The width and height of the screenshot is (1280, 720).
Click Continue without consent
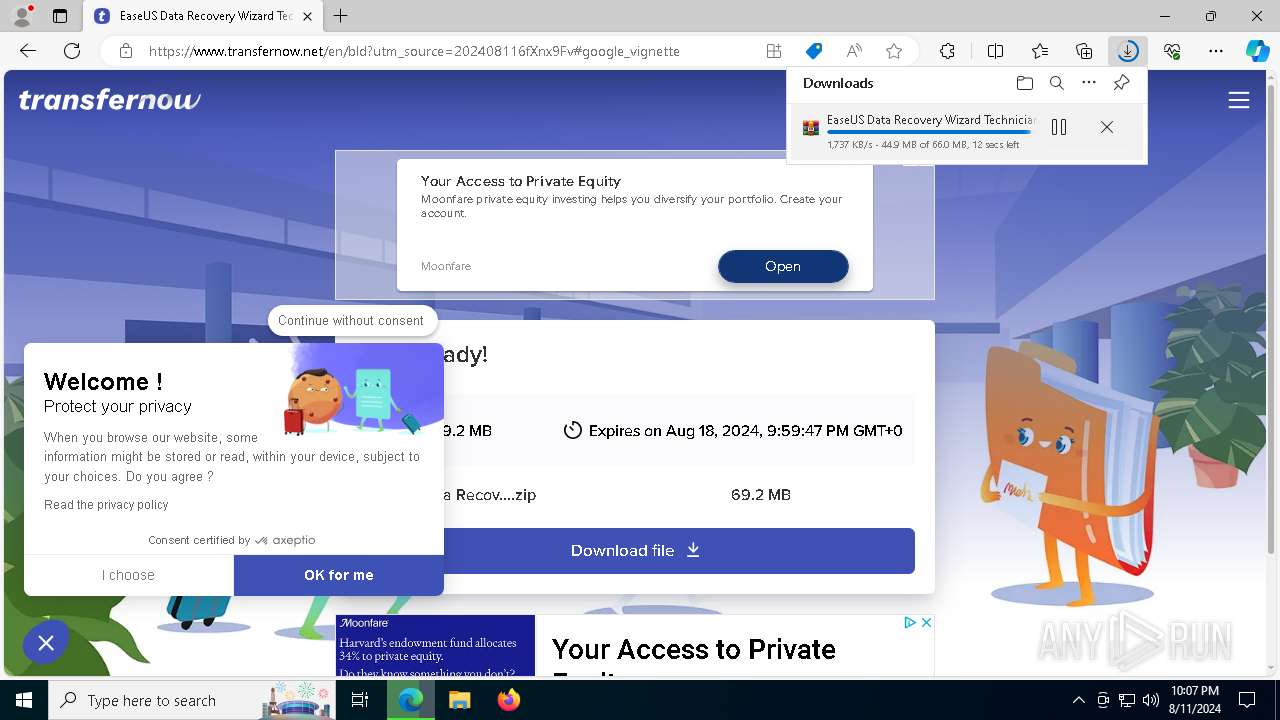pyautogui.click(x=351, y=320)
